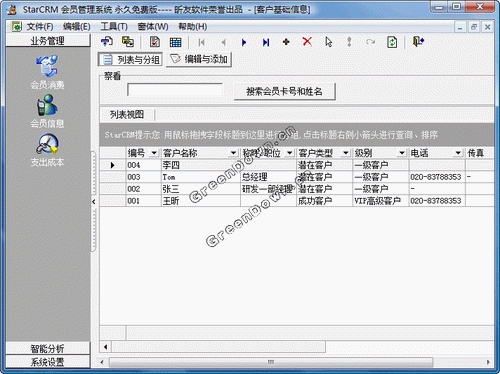This screenshot has height=374, width=500.
Task: Open the 帮助(H) menu
Action: coord(193,26)
